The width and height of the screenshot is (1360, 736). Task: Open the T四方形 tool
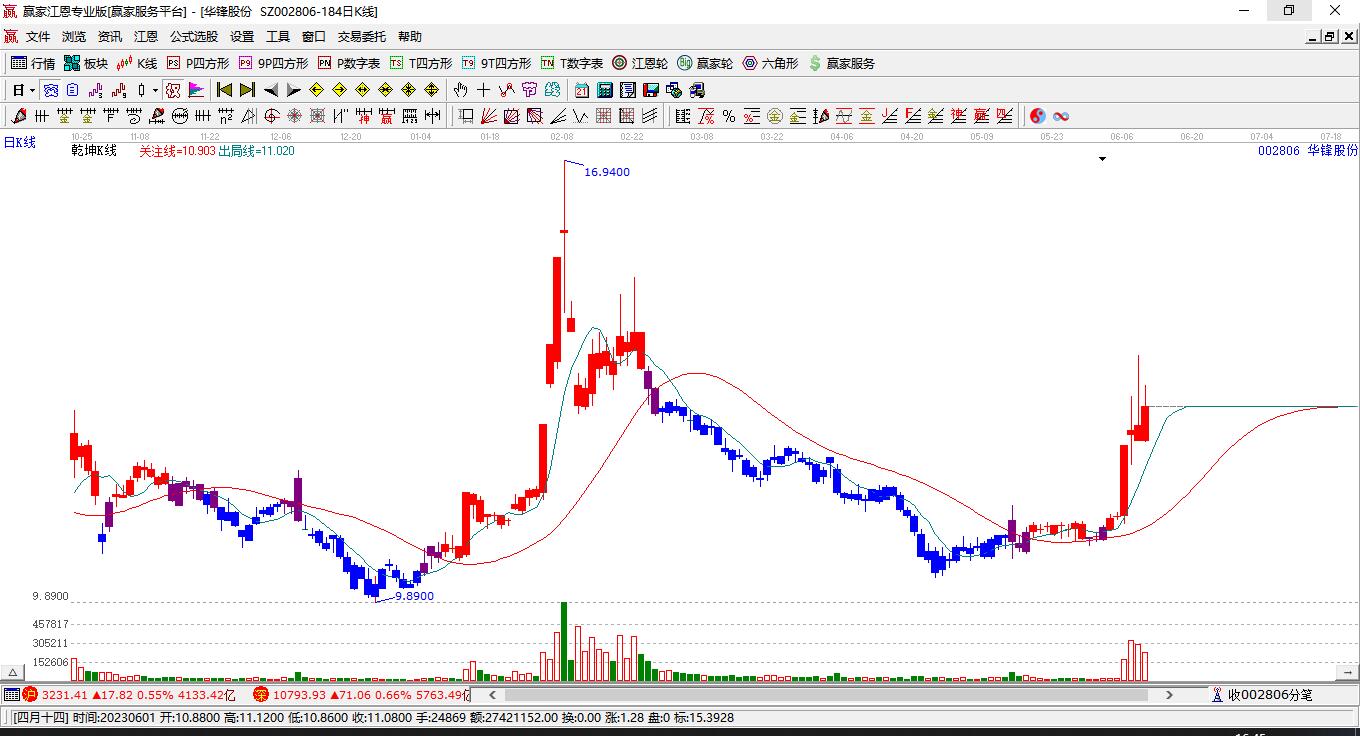[421, 63]
